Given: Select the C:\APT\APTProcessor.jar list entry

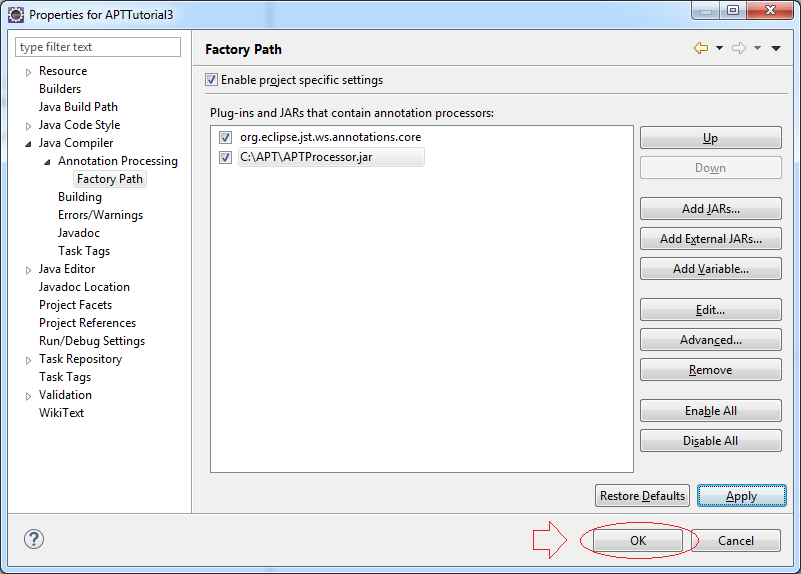Looking at the screenshot, I should click(x=331, y=157).
